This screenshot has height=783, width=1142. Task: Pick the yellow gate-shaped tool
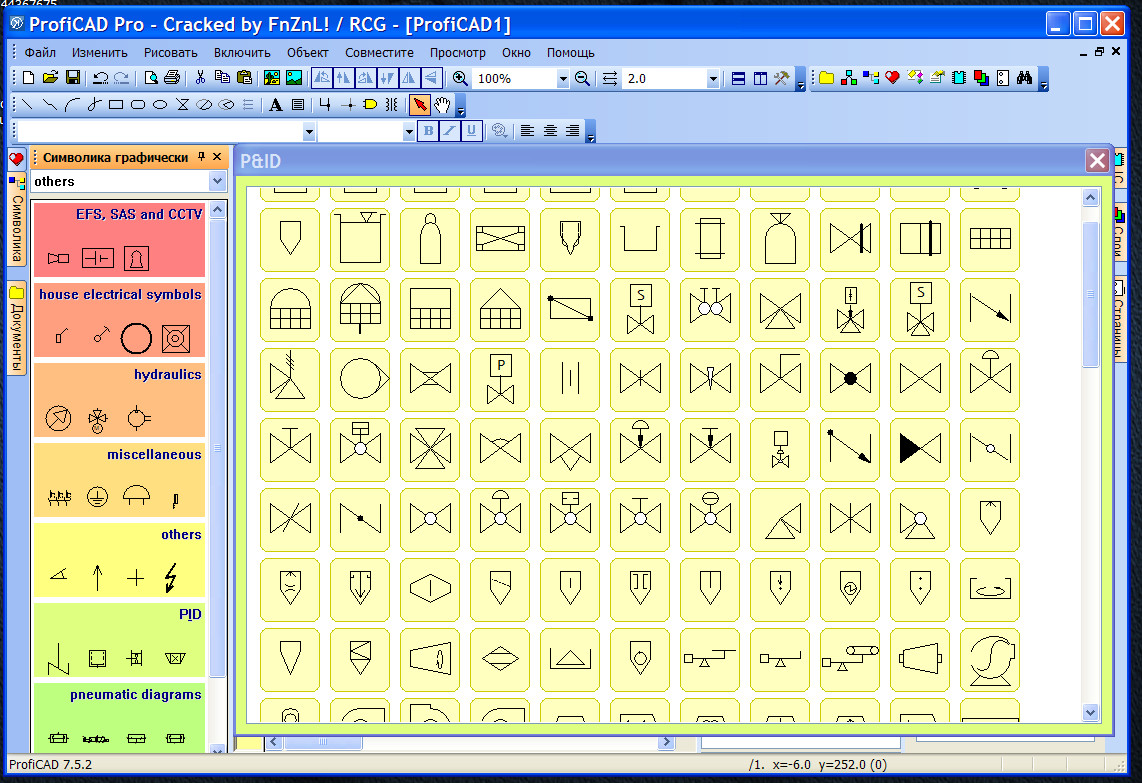370,105
